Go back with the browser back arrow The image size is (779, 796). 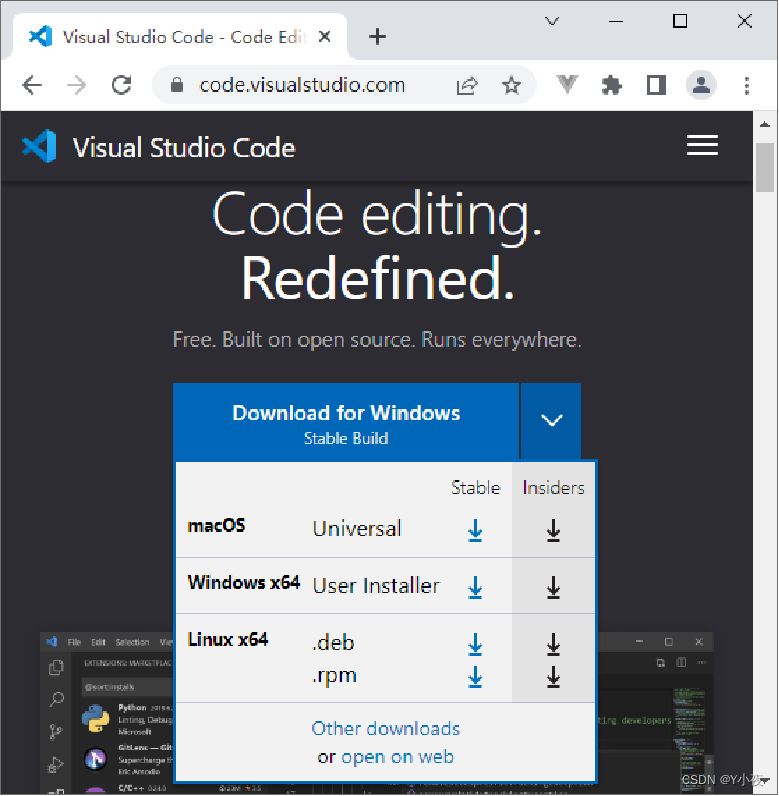point(32,85)
